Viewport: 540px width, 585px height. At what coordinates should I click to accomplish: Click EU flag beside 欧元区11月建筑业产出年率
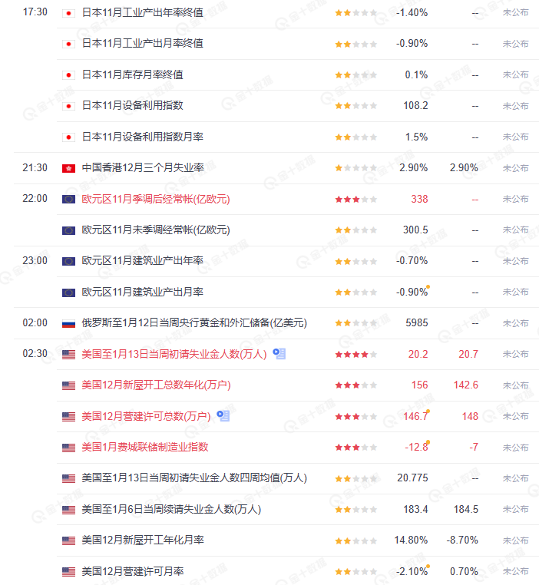coord(68,261)
